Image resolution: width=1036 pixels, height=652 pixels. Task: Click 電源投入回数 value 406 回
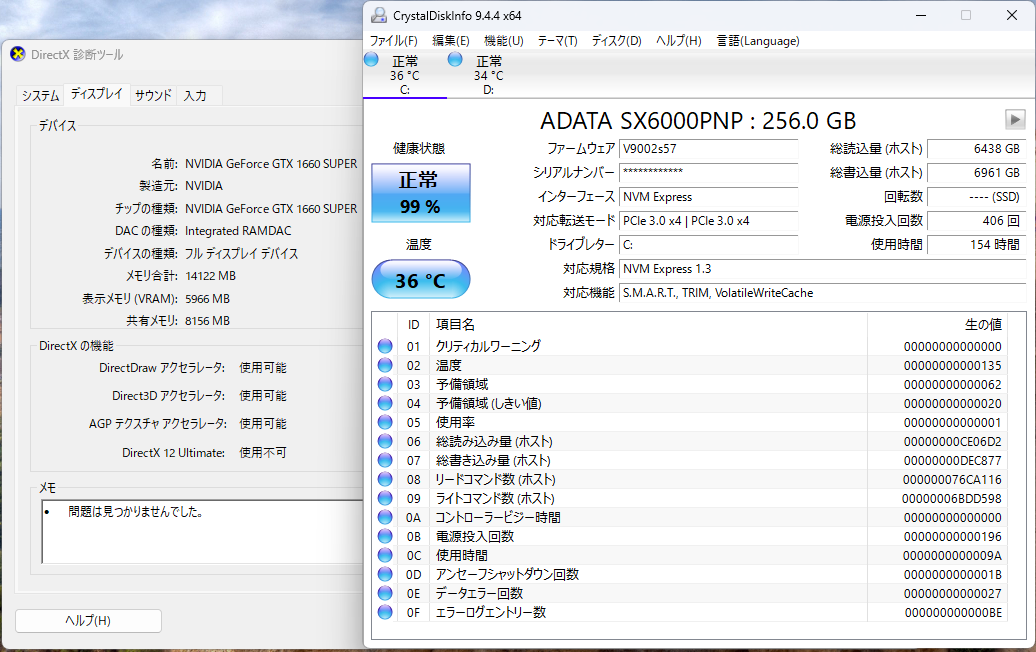click(977, 221)
